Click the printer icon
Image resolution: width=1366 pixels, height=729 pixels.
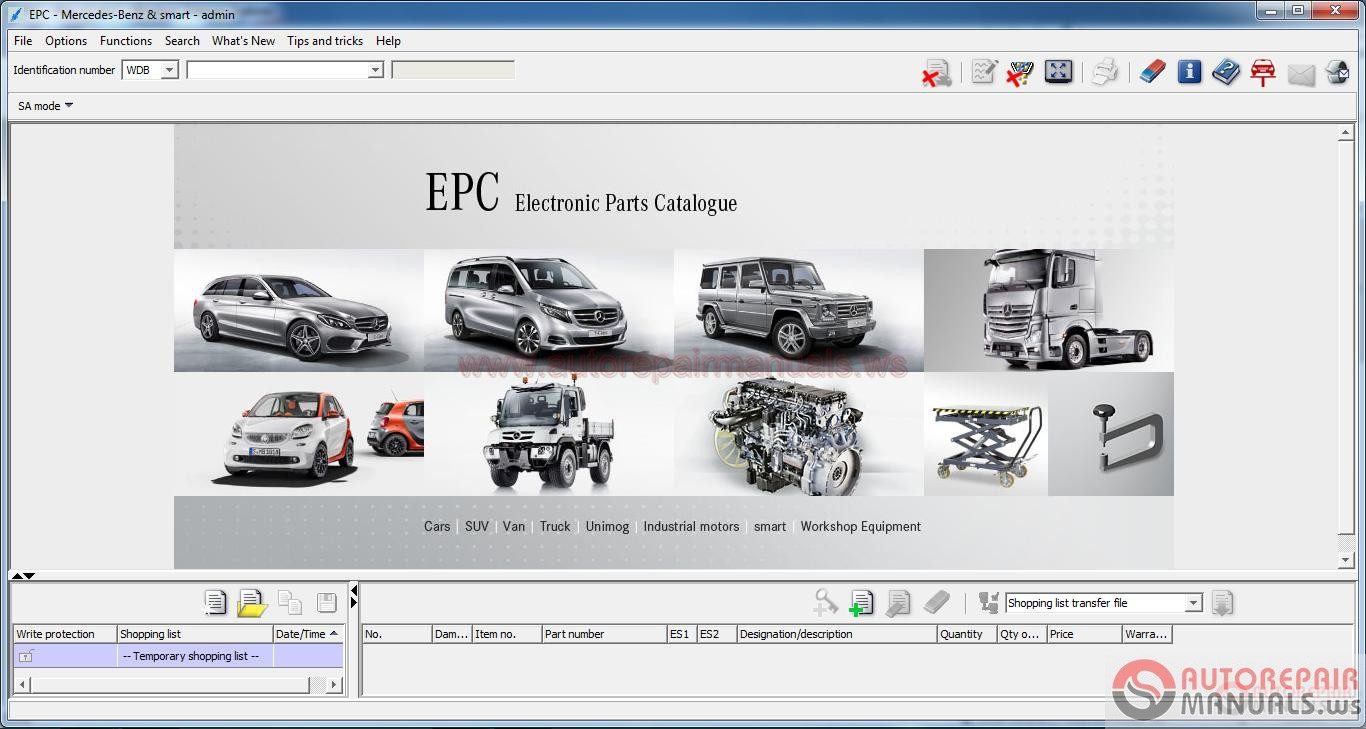coord(1104,72)
